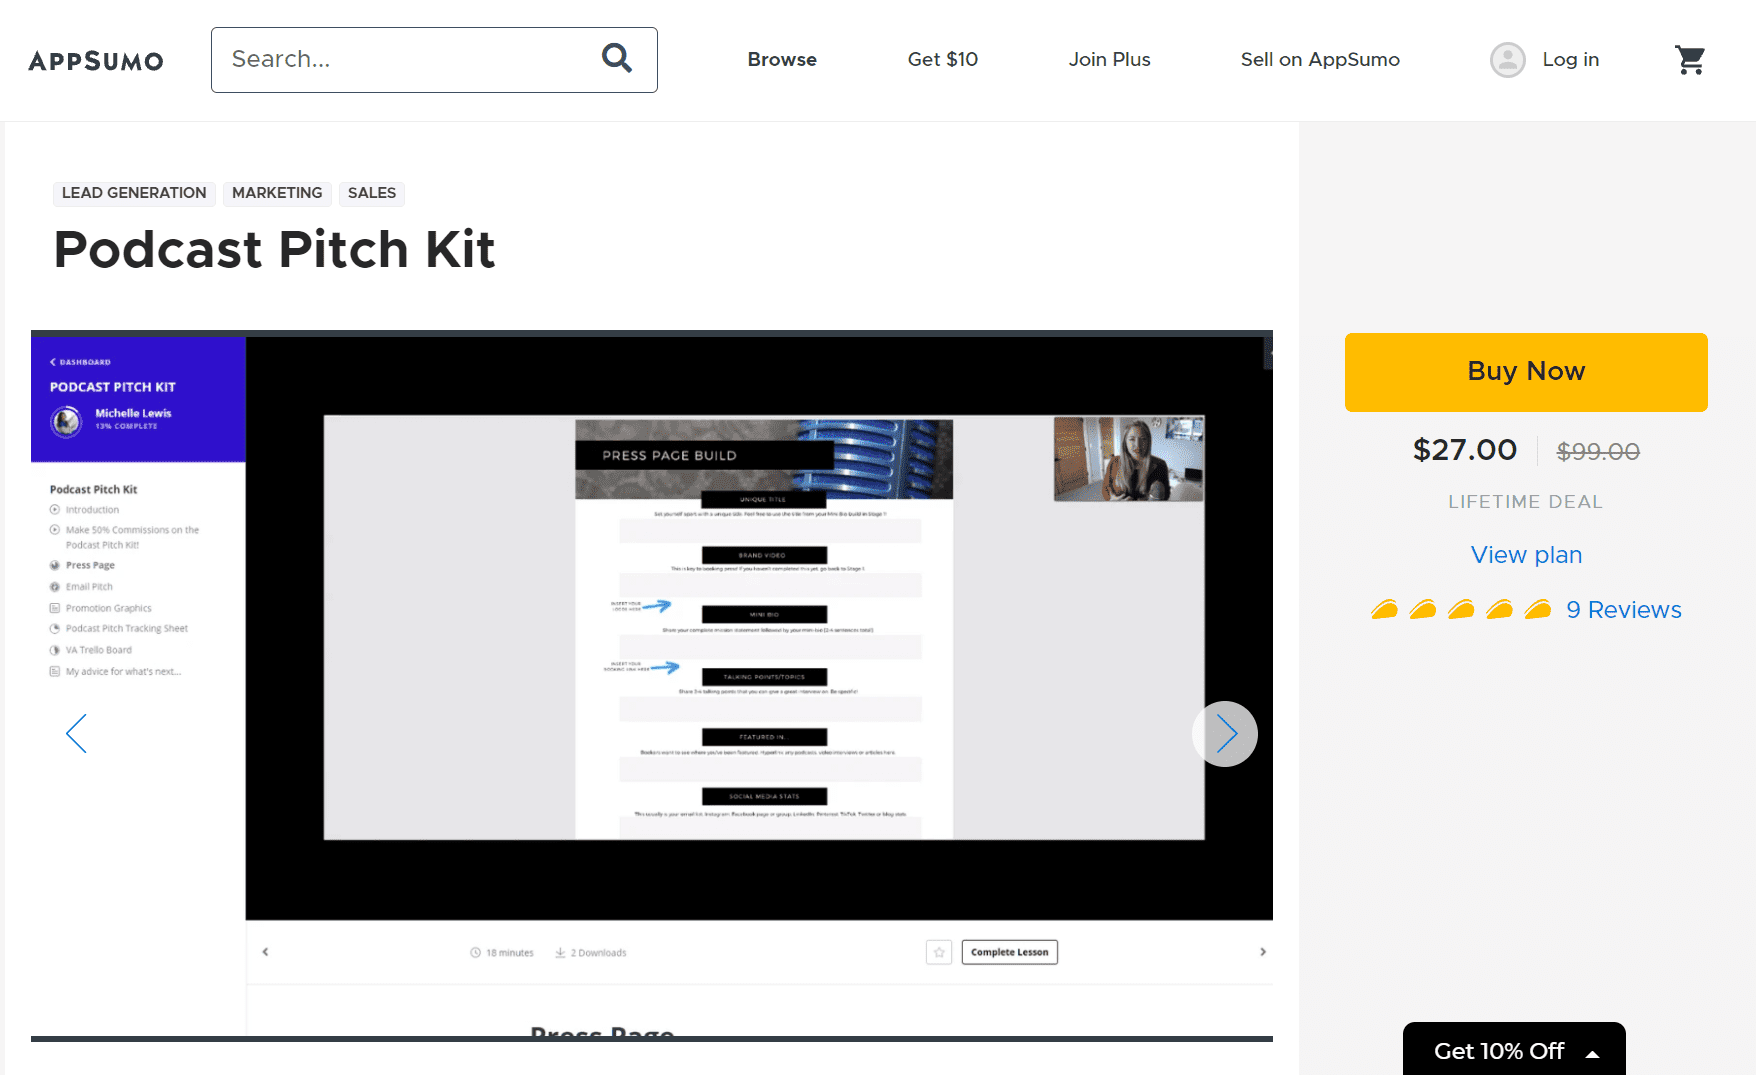1756x1075 pixels.
Task: Expand the Get 10% Off popup
Action: click(1514, 1050)
